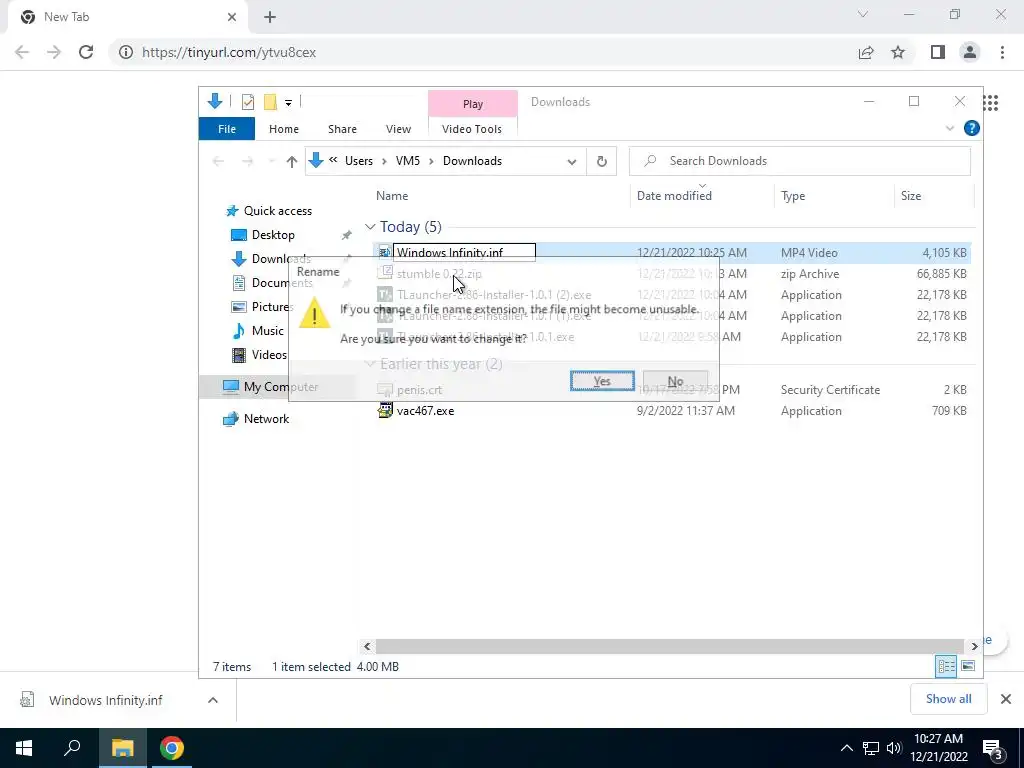Expand the ribbon with the chevron
The width and height of the screenshot is (1024, 768).
click(x=950, y=129)
